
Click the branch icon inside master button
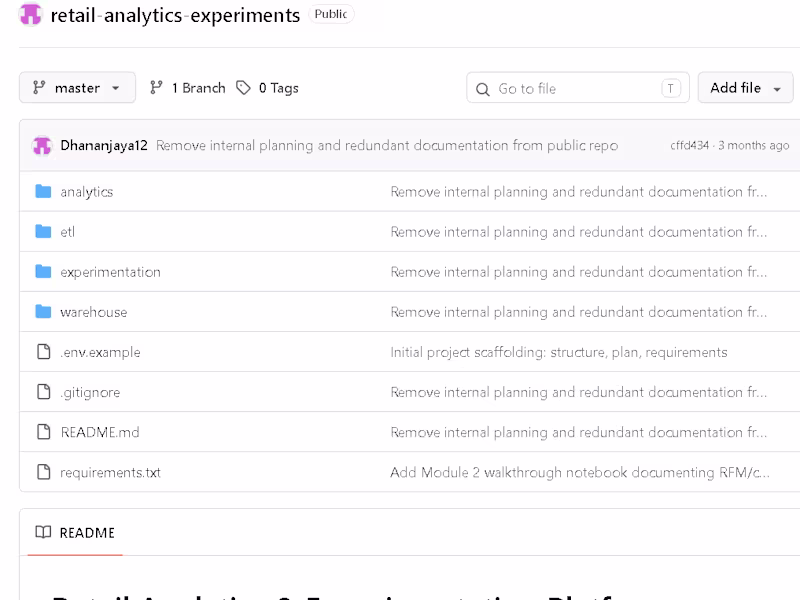(x=39, y=88)
